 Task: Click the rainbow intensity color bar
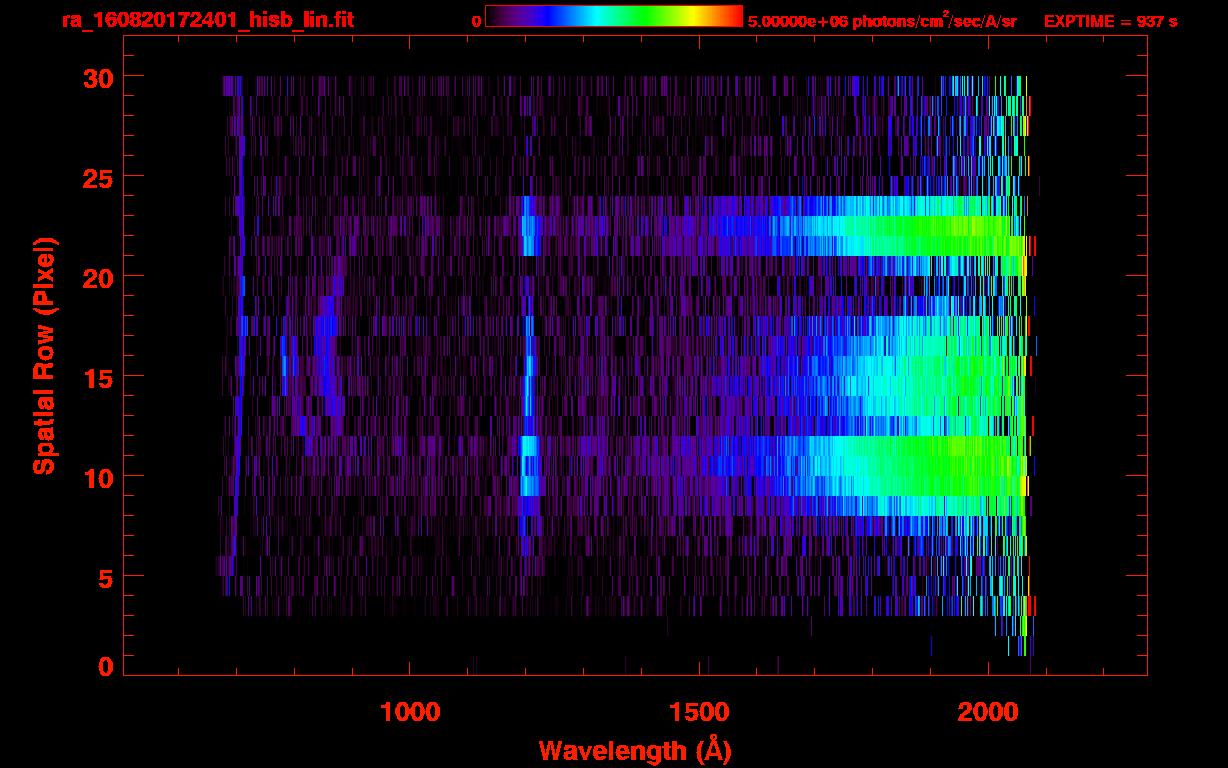[x=614, y=17]
